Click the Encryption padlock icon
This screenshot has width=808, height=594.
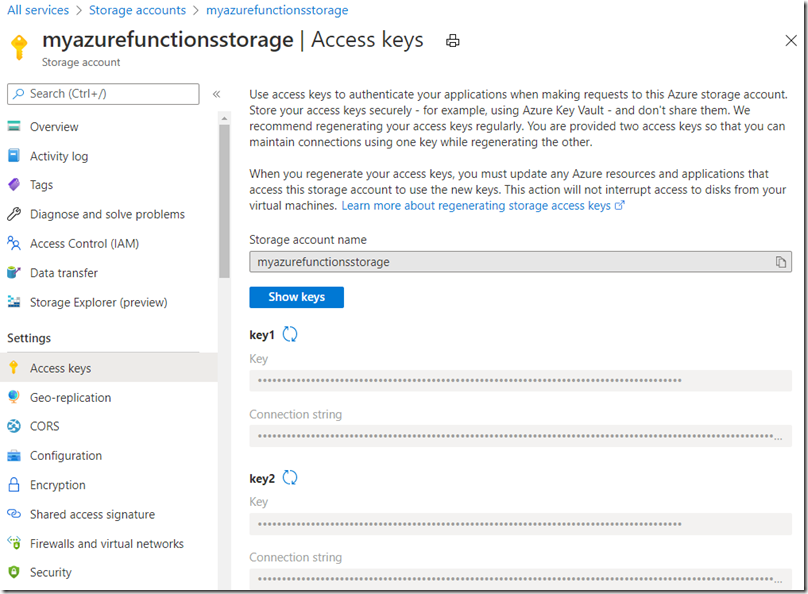[x=14, y=485]
